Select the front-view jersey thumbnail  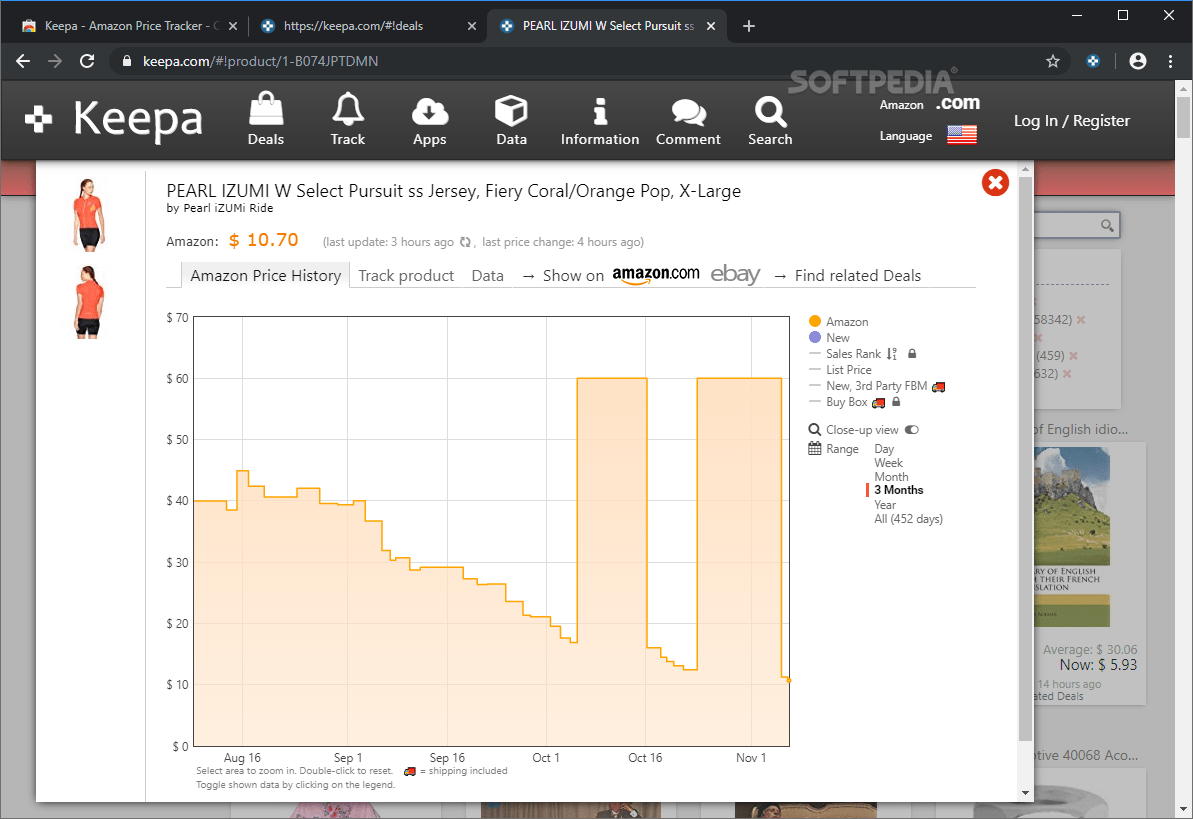point(88,215)
